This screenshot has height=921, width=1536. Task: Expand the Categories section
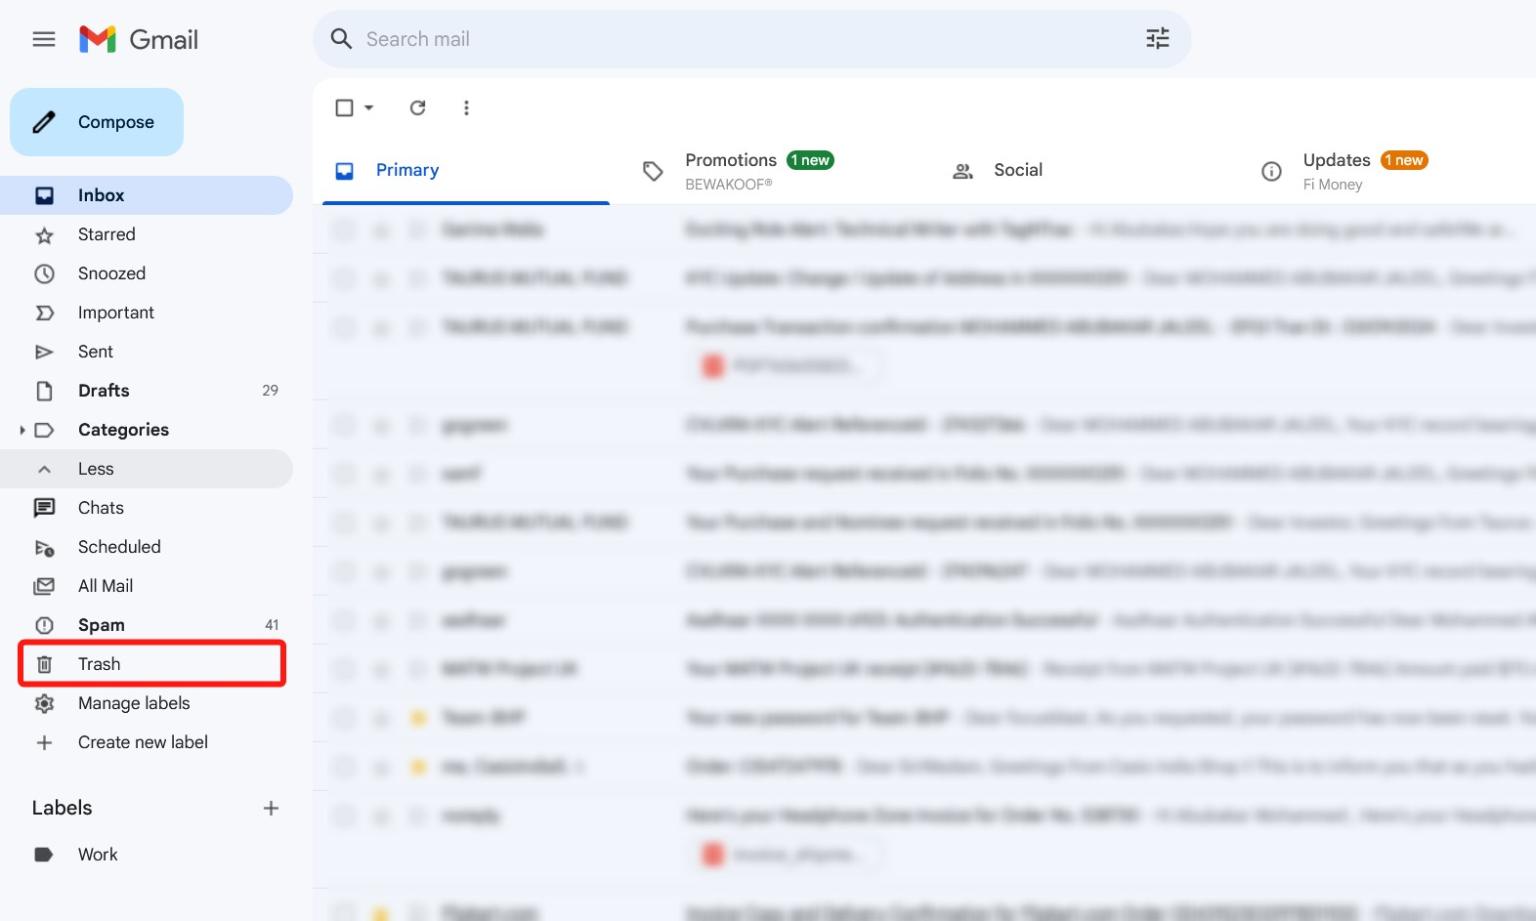(x=23, y=429)
